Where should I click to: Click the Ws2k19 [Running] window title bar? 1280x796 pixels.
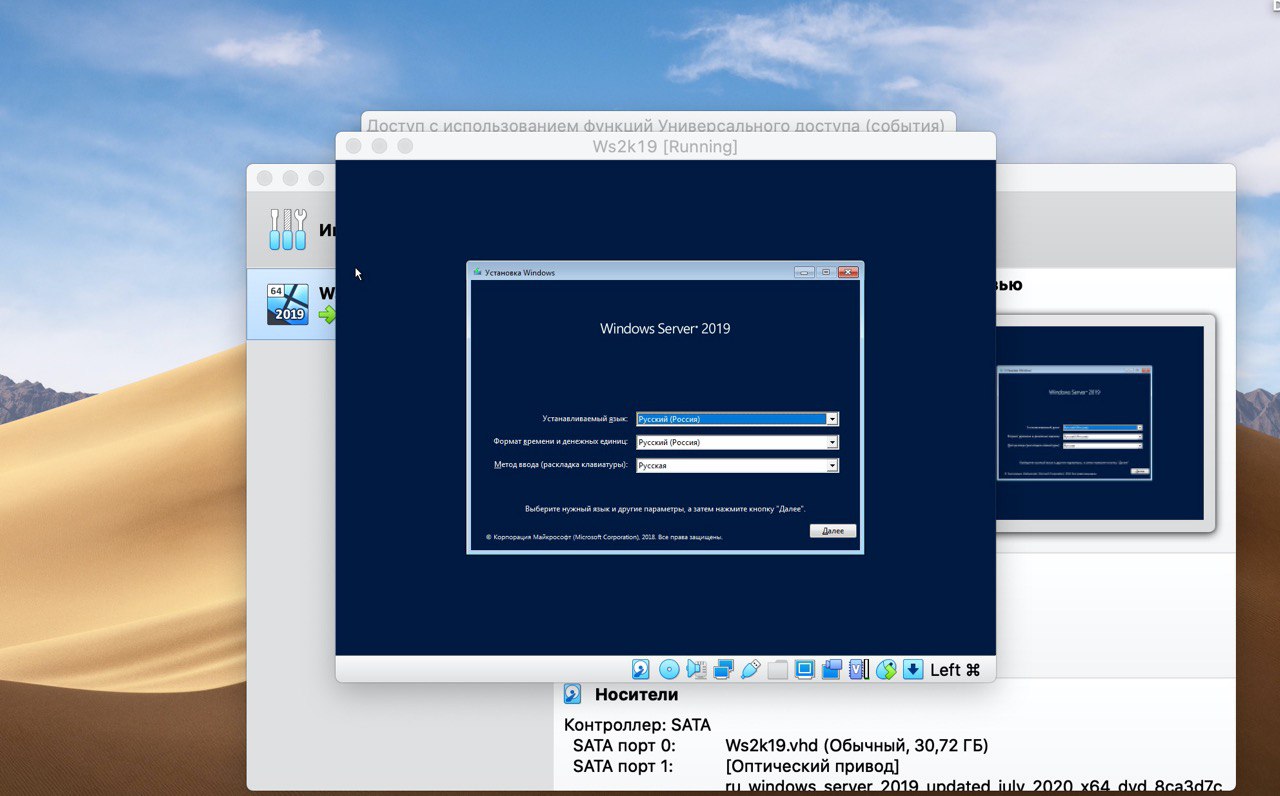665,146
